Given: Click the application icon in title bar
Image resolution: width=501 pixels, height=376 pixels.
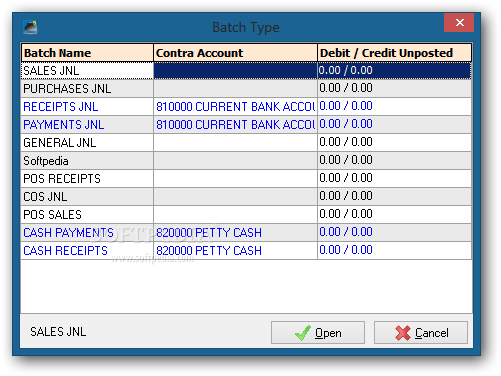Looking at the screenshot, I should pyautogui.click(x=30, y=27).
